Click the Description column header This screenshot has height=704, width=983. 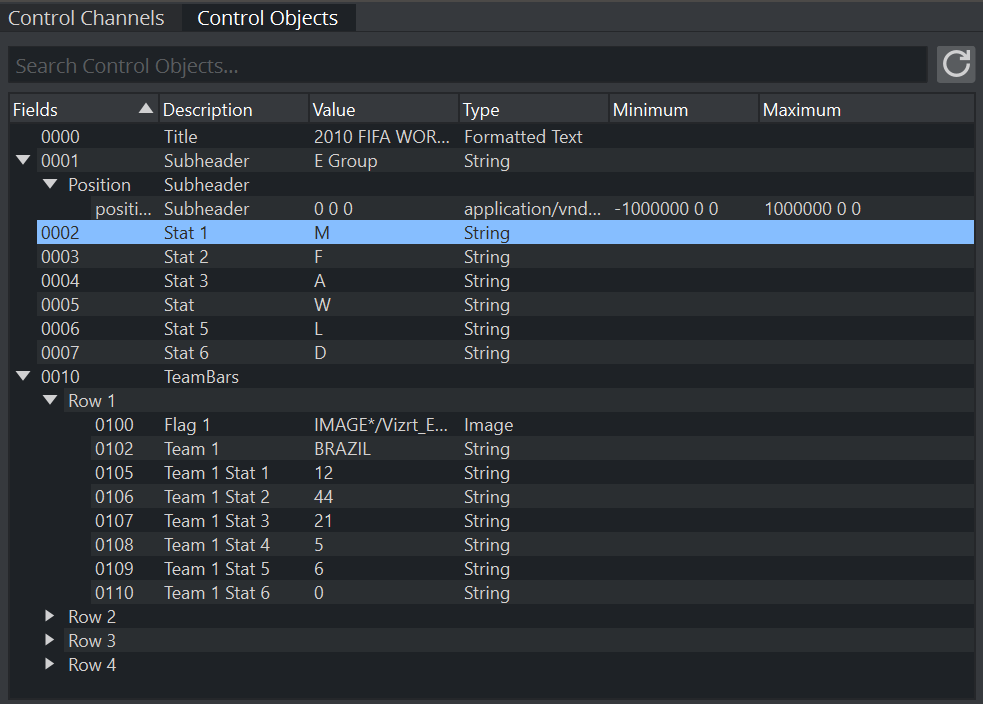[x=232, y=109]
